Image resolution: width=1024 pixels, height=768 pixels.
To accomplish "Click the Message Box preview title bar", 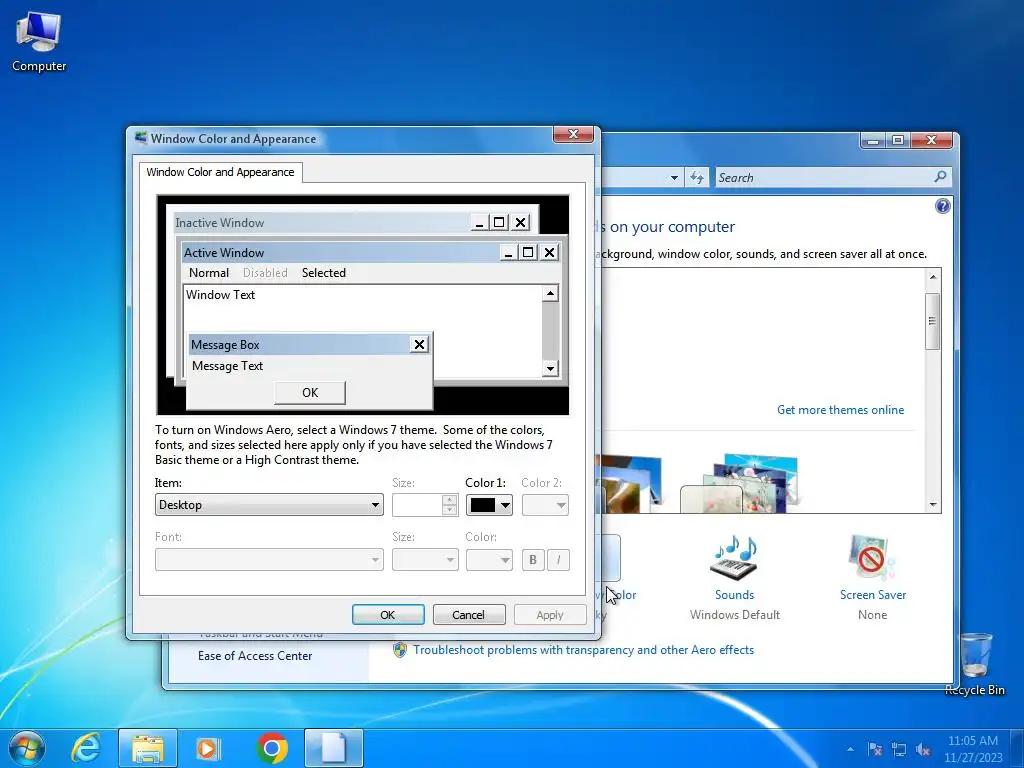I will point(299,344).
